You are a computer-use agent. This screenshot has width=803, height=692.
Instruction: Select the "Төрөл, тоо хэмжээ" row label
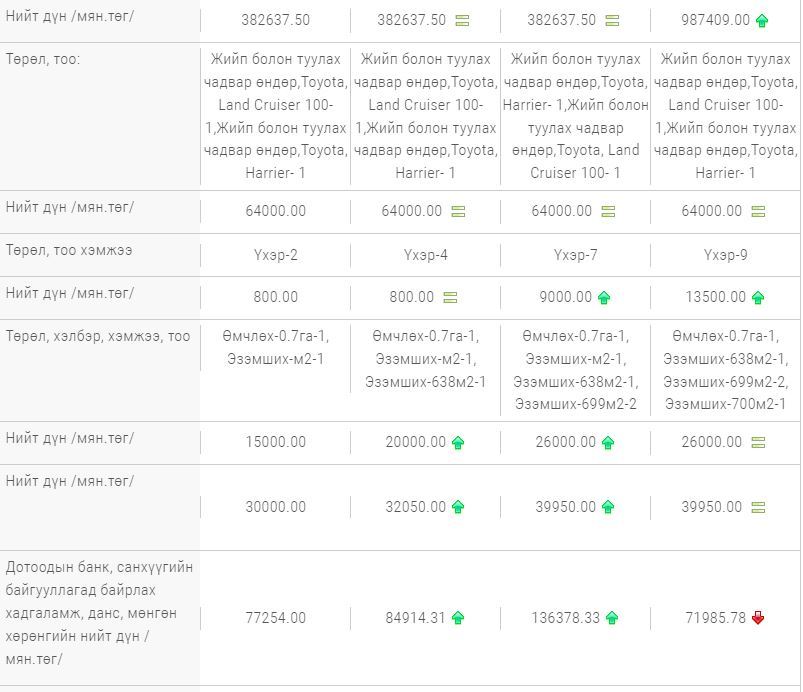point(68,250)
